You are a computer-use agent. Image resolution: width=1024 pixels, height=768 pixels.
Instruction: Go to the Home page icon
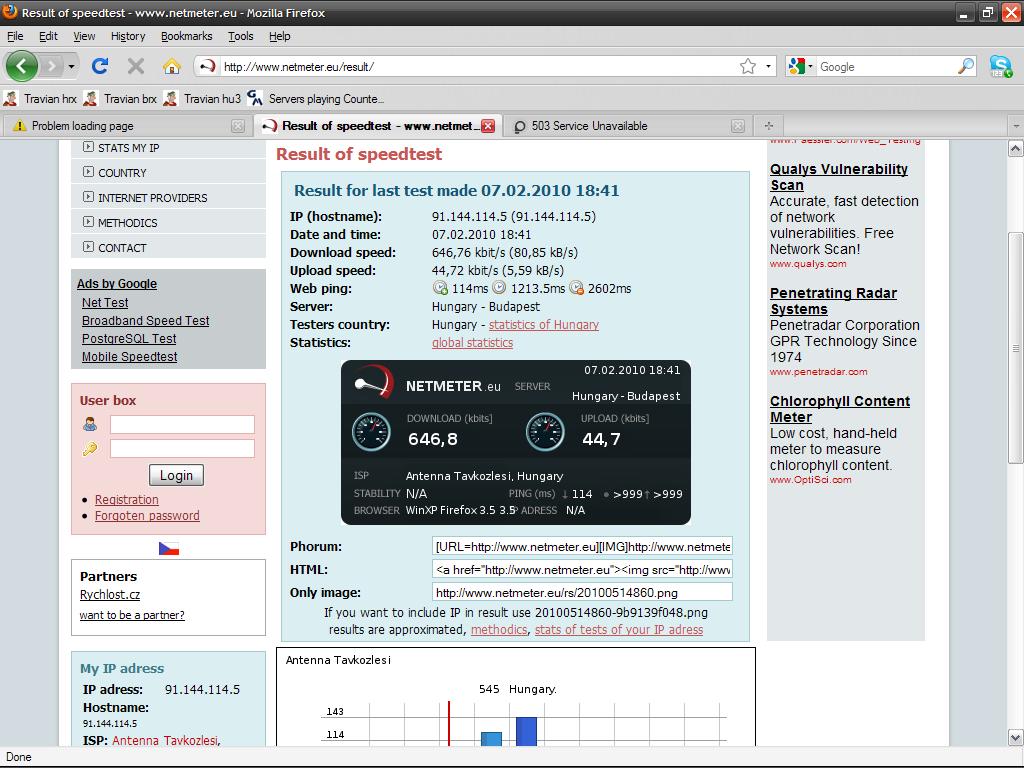point(172,66)
